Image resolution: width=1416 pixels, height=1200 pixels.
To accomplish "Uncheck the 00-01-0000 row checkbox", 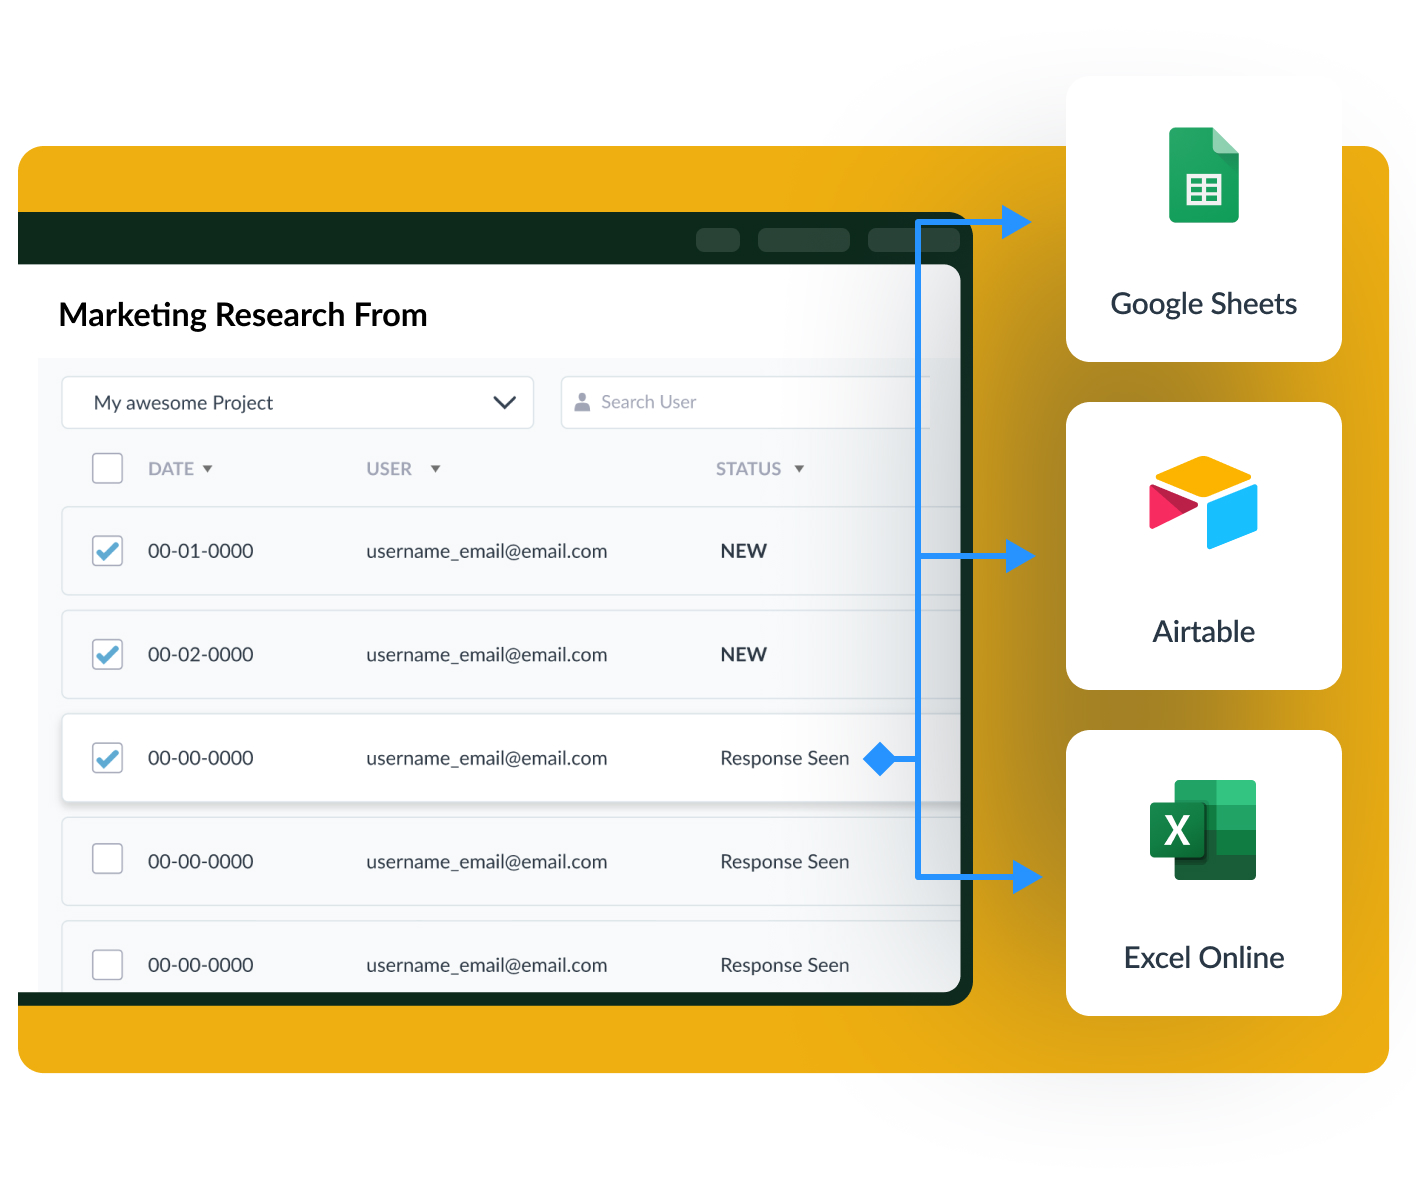I will point(107,551).
